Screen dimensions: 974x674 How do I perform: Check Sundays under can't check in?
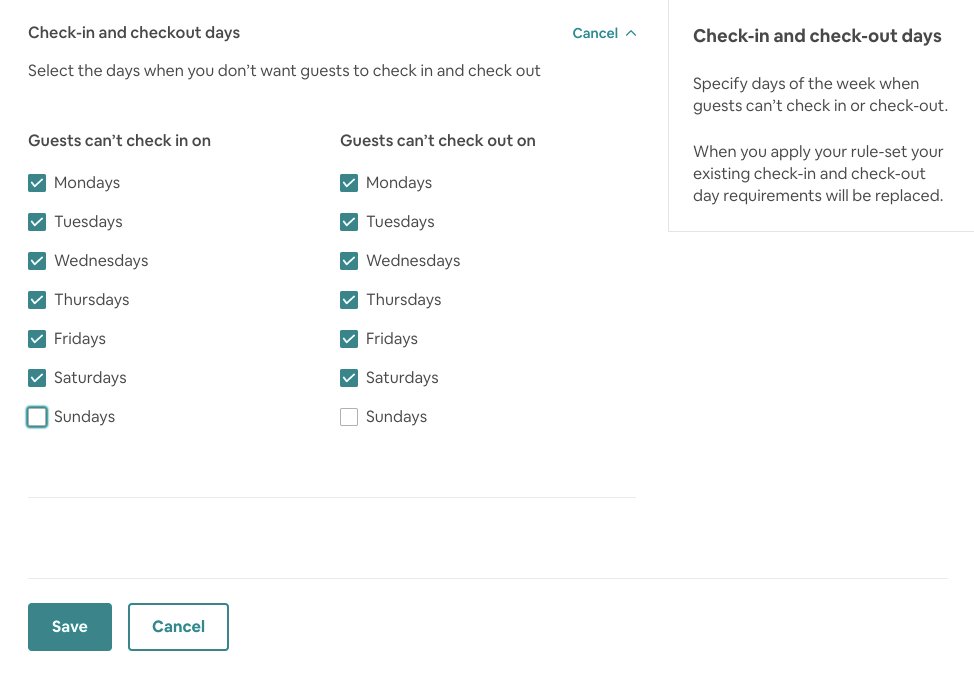click(x=37, y=417)
